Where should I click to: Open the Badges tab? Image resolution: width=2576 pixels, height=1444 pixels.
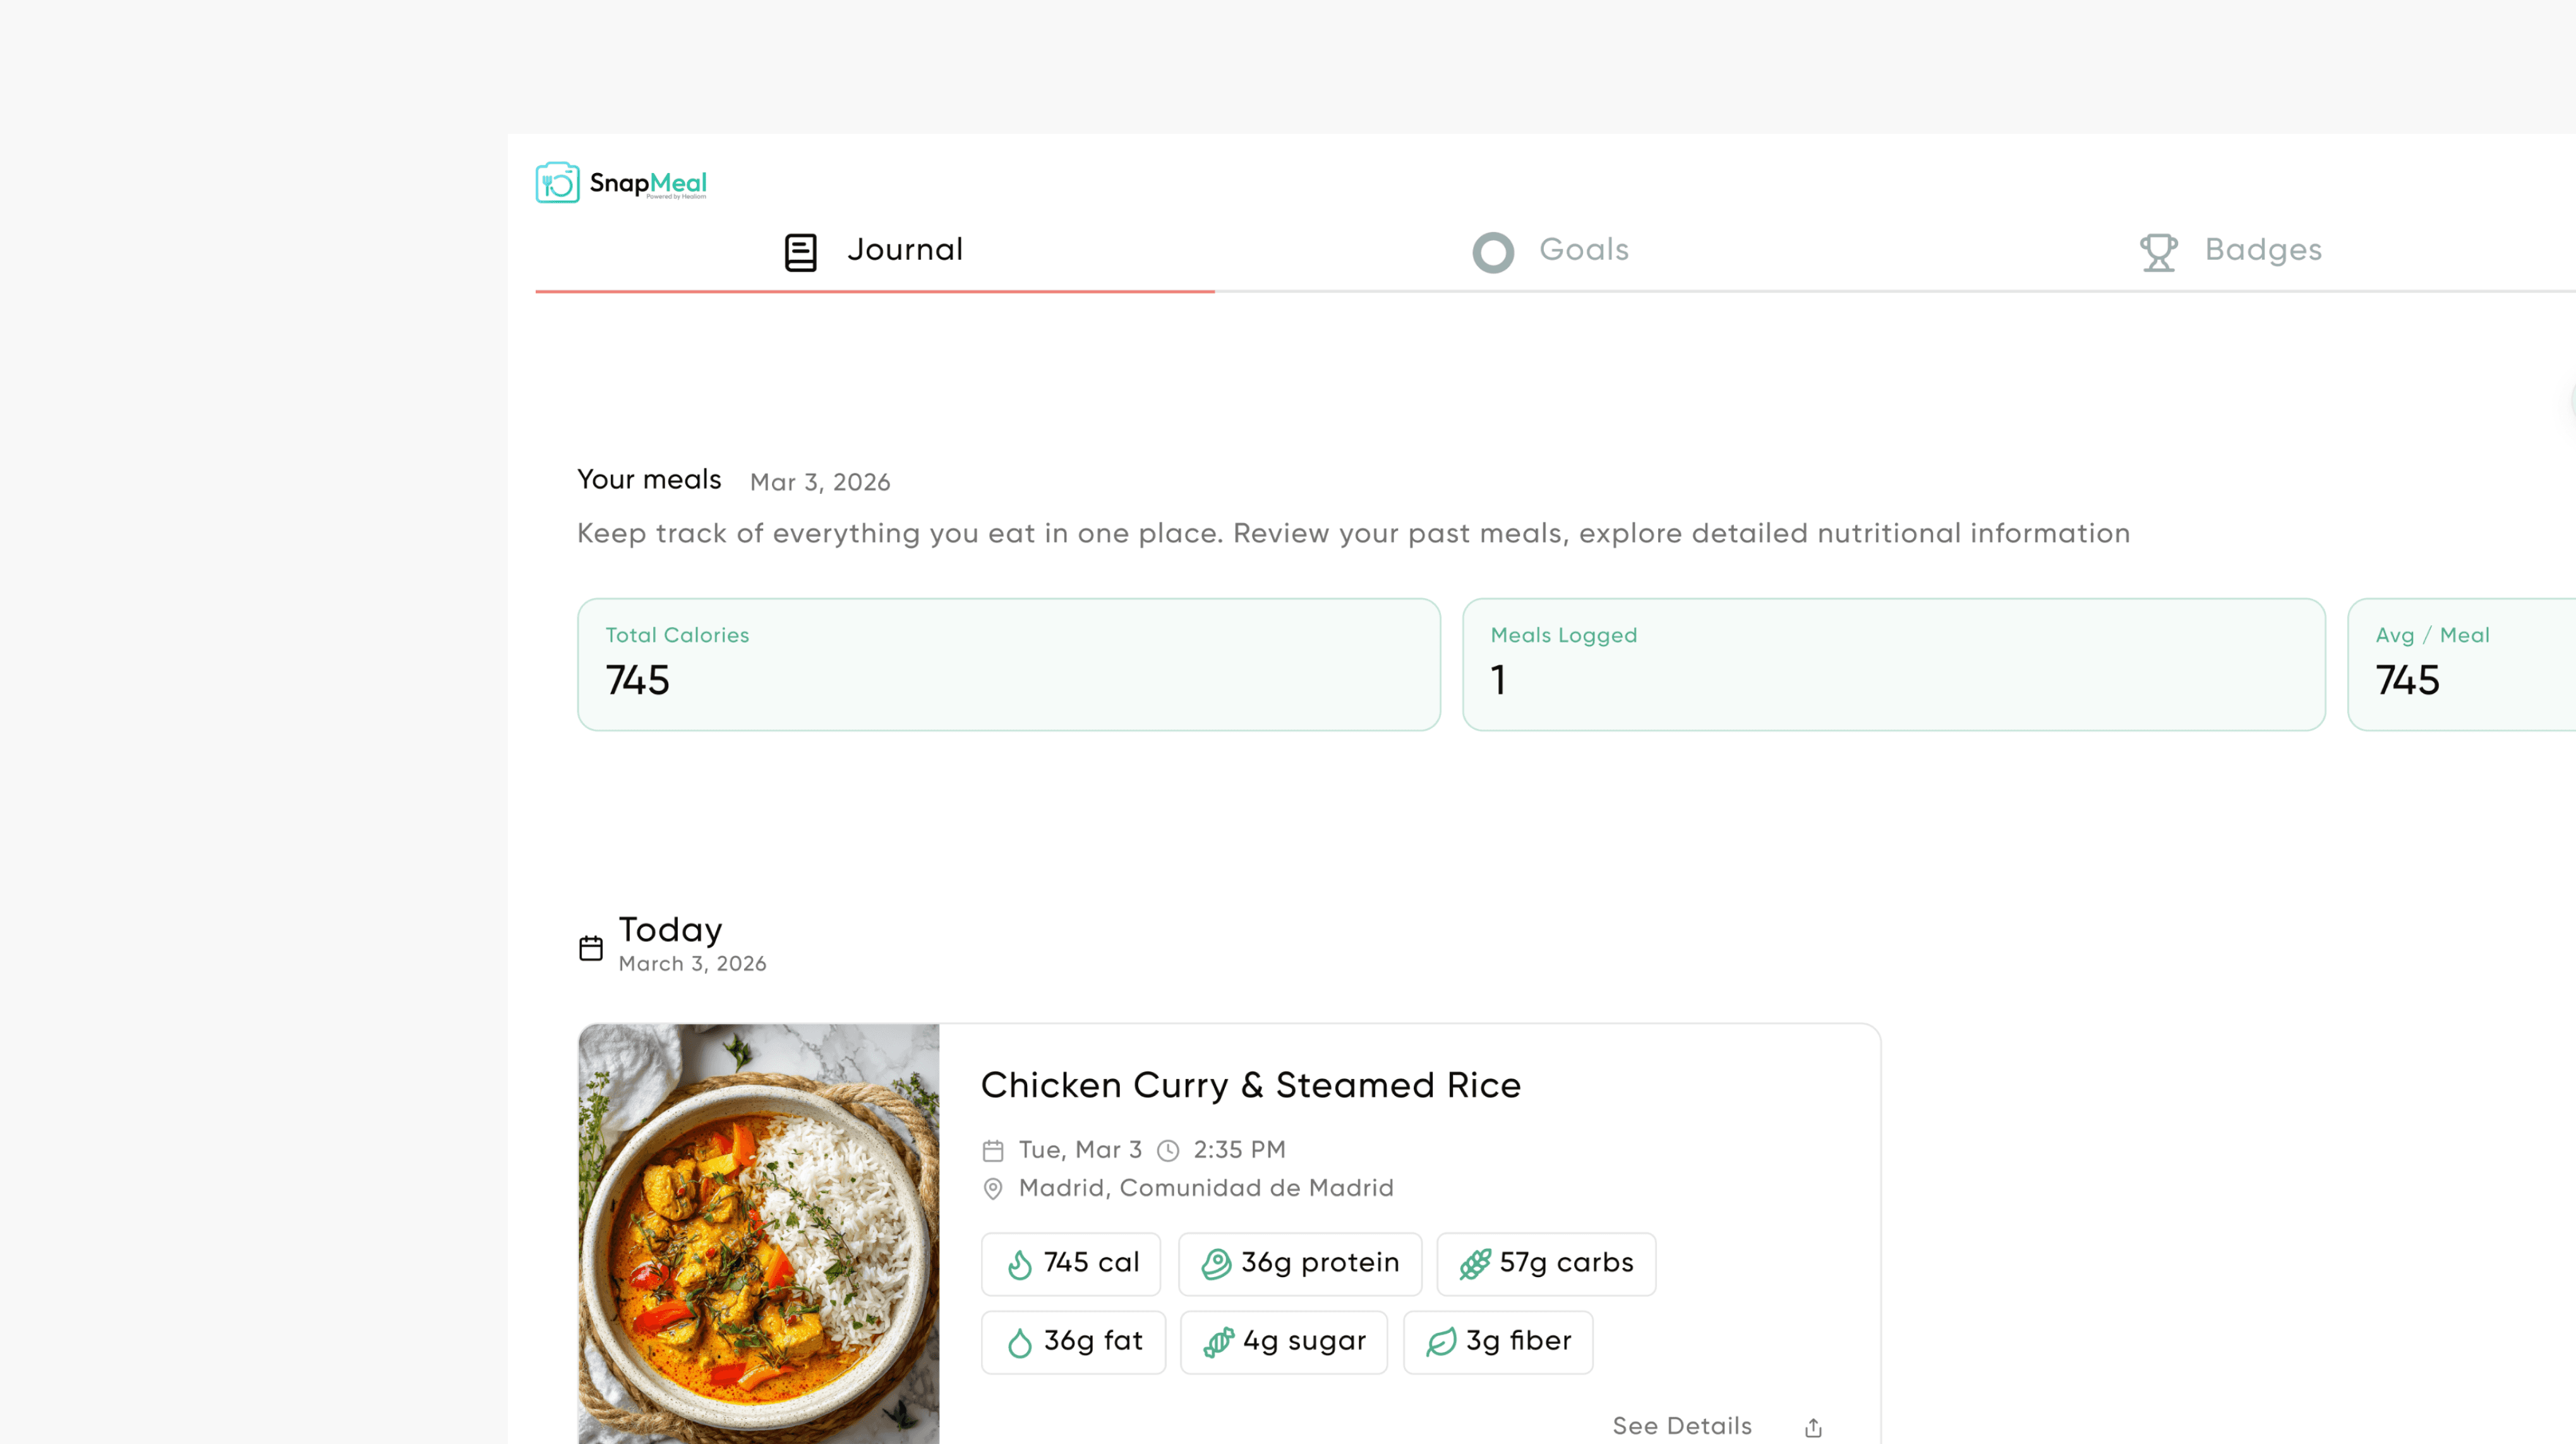(x=2263, y=250)
